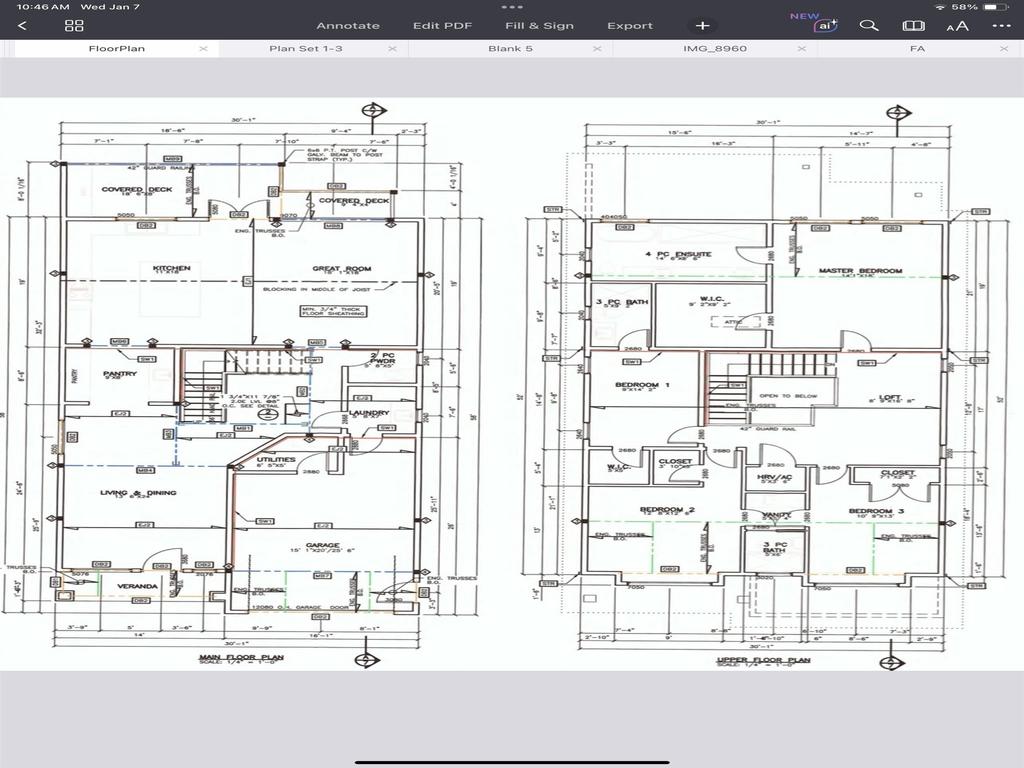This screenshot has height=768, width=1024.
Task: Close the FloorPlan tab
Action: click(x=204, y=49)
